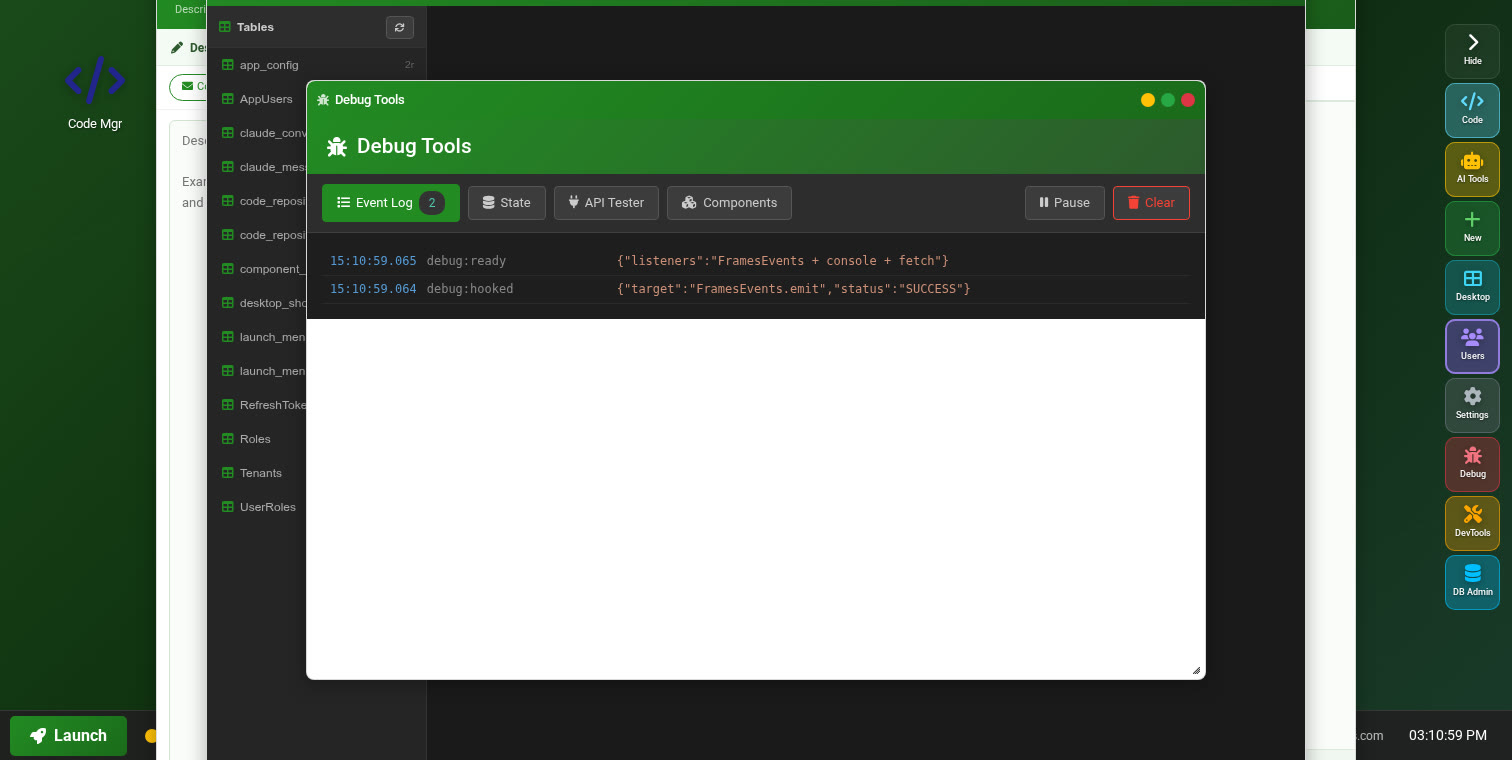This screenshot has height=760, width=1512.
Task: Open the Settings gear icon
Action: pos(1472,405)
